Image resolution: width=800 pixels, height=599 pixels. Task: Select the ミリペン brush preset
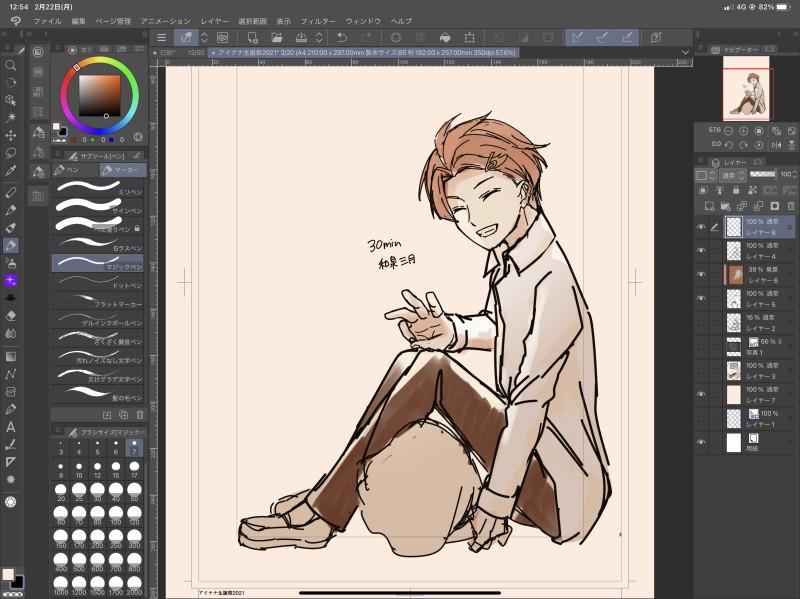point(98,190)
